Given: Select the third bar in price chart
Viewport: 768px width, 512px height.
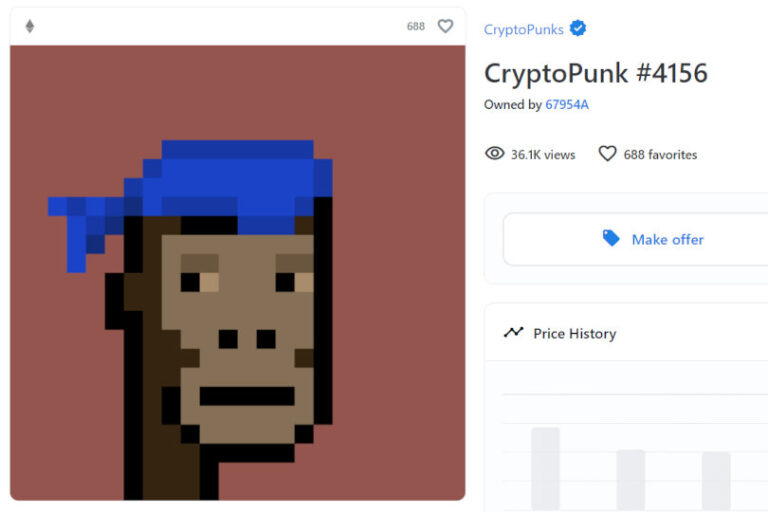Looking at the screenshot, I should pos(716,481).
